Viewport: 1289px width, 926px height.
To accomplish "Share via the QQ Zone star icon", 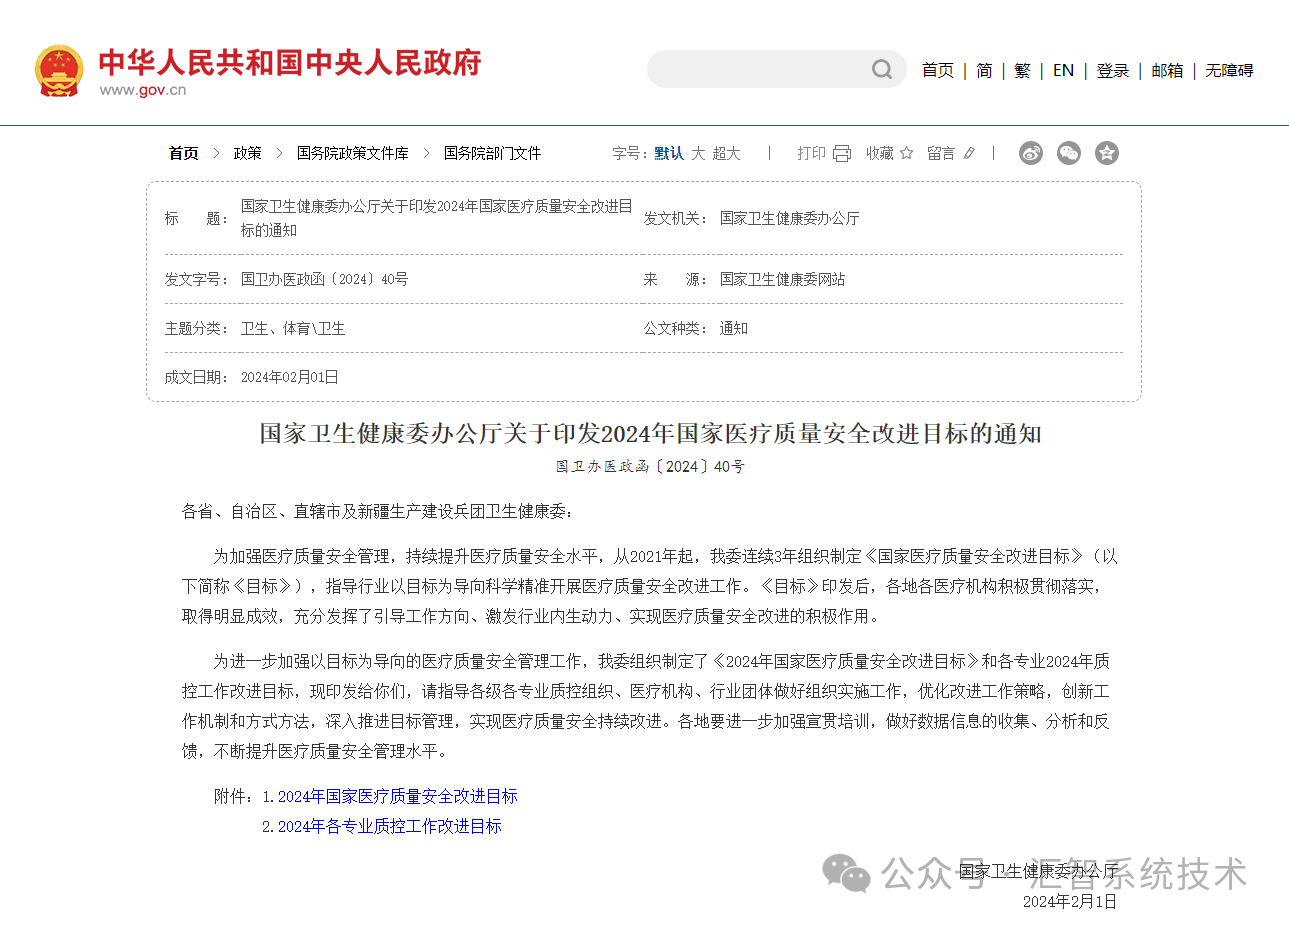I will [1106, 153].
